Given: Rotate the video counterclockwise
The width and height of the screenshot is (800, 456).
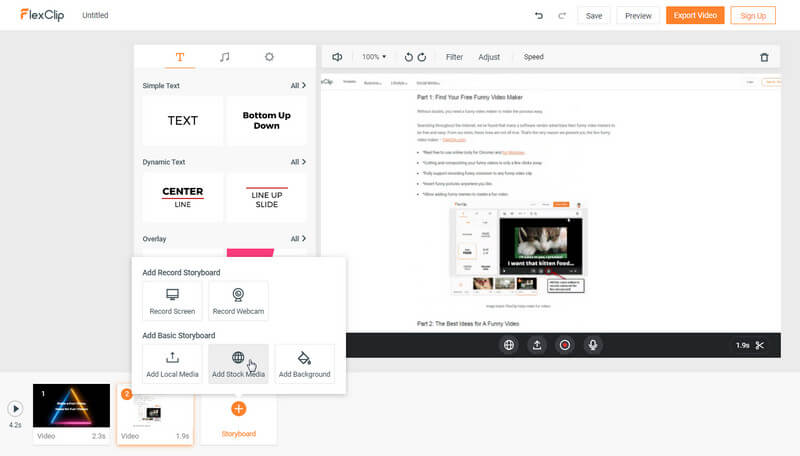Looking at the screenshot, I should click(409, 57).
